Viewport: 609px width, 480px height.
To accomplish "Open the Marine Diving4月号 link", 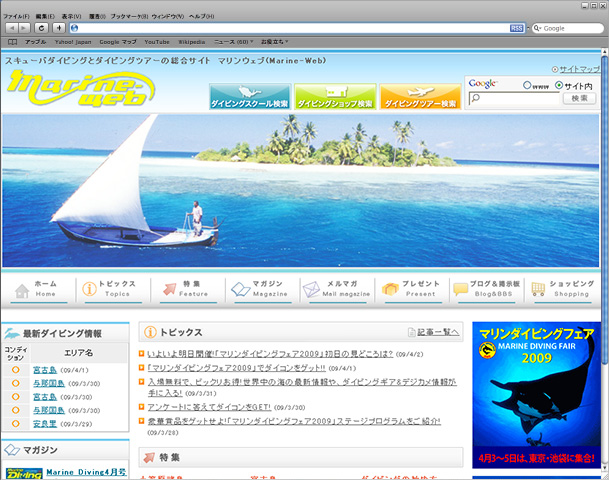I will point(86,472).
